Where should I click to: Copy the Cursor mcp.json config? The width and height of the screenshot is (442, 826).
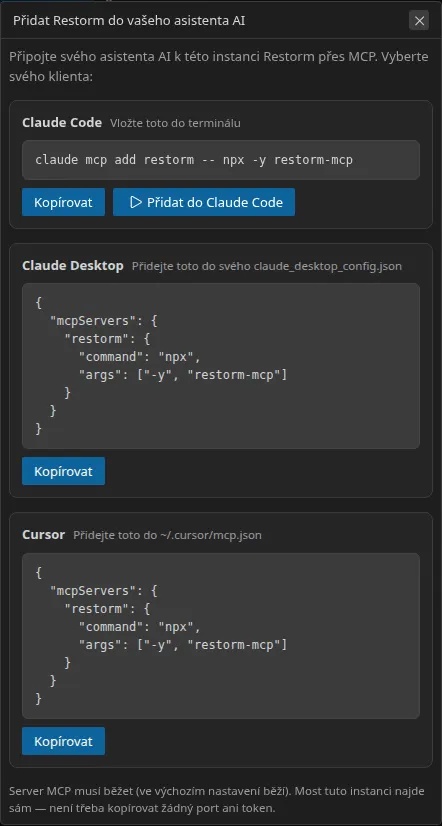[x=63, y=741]
